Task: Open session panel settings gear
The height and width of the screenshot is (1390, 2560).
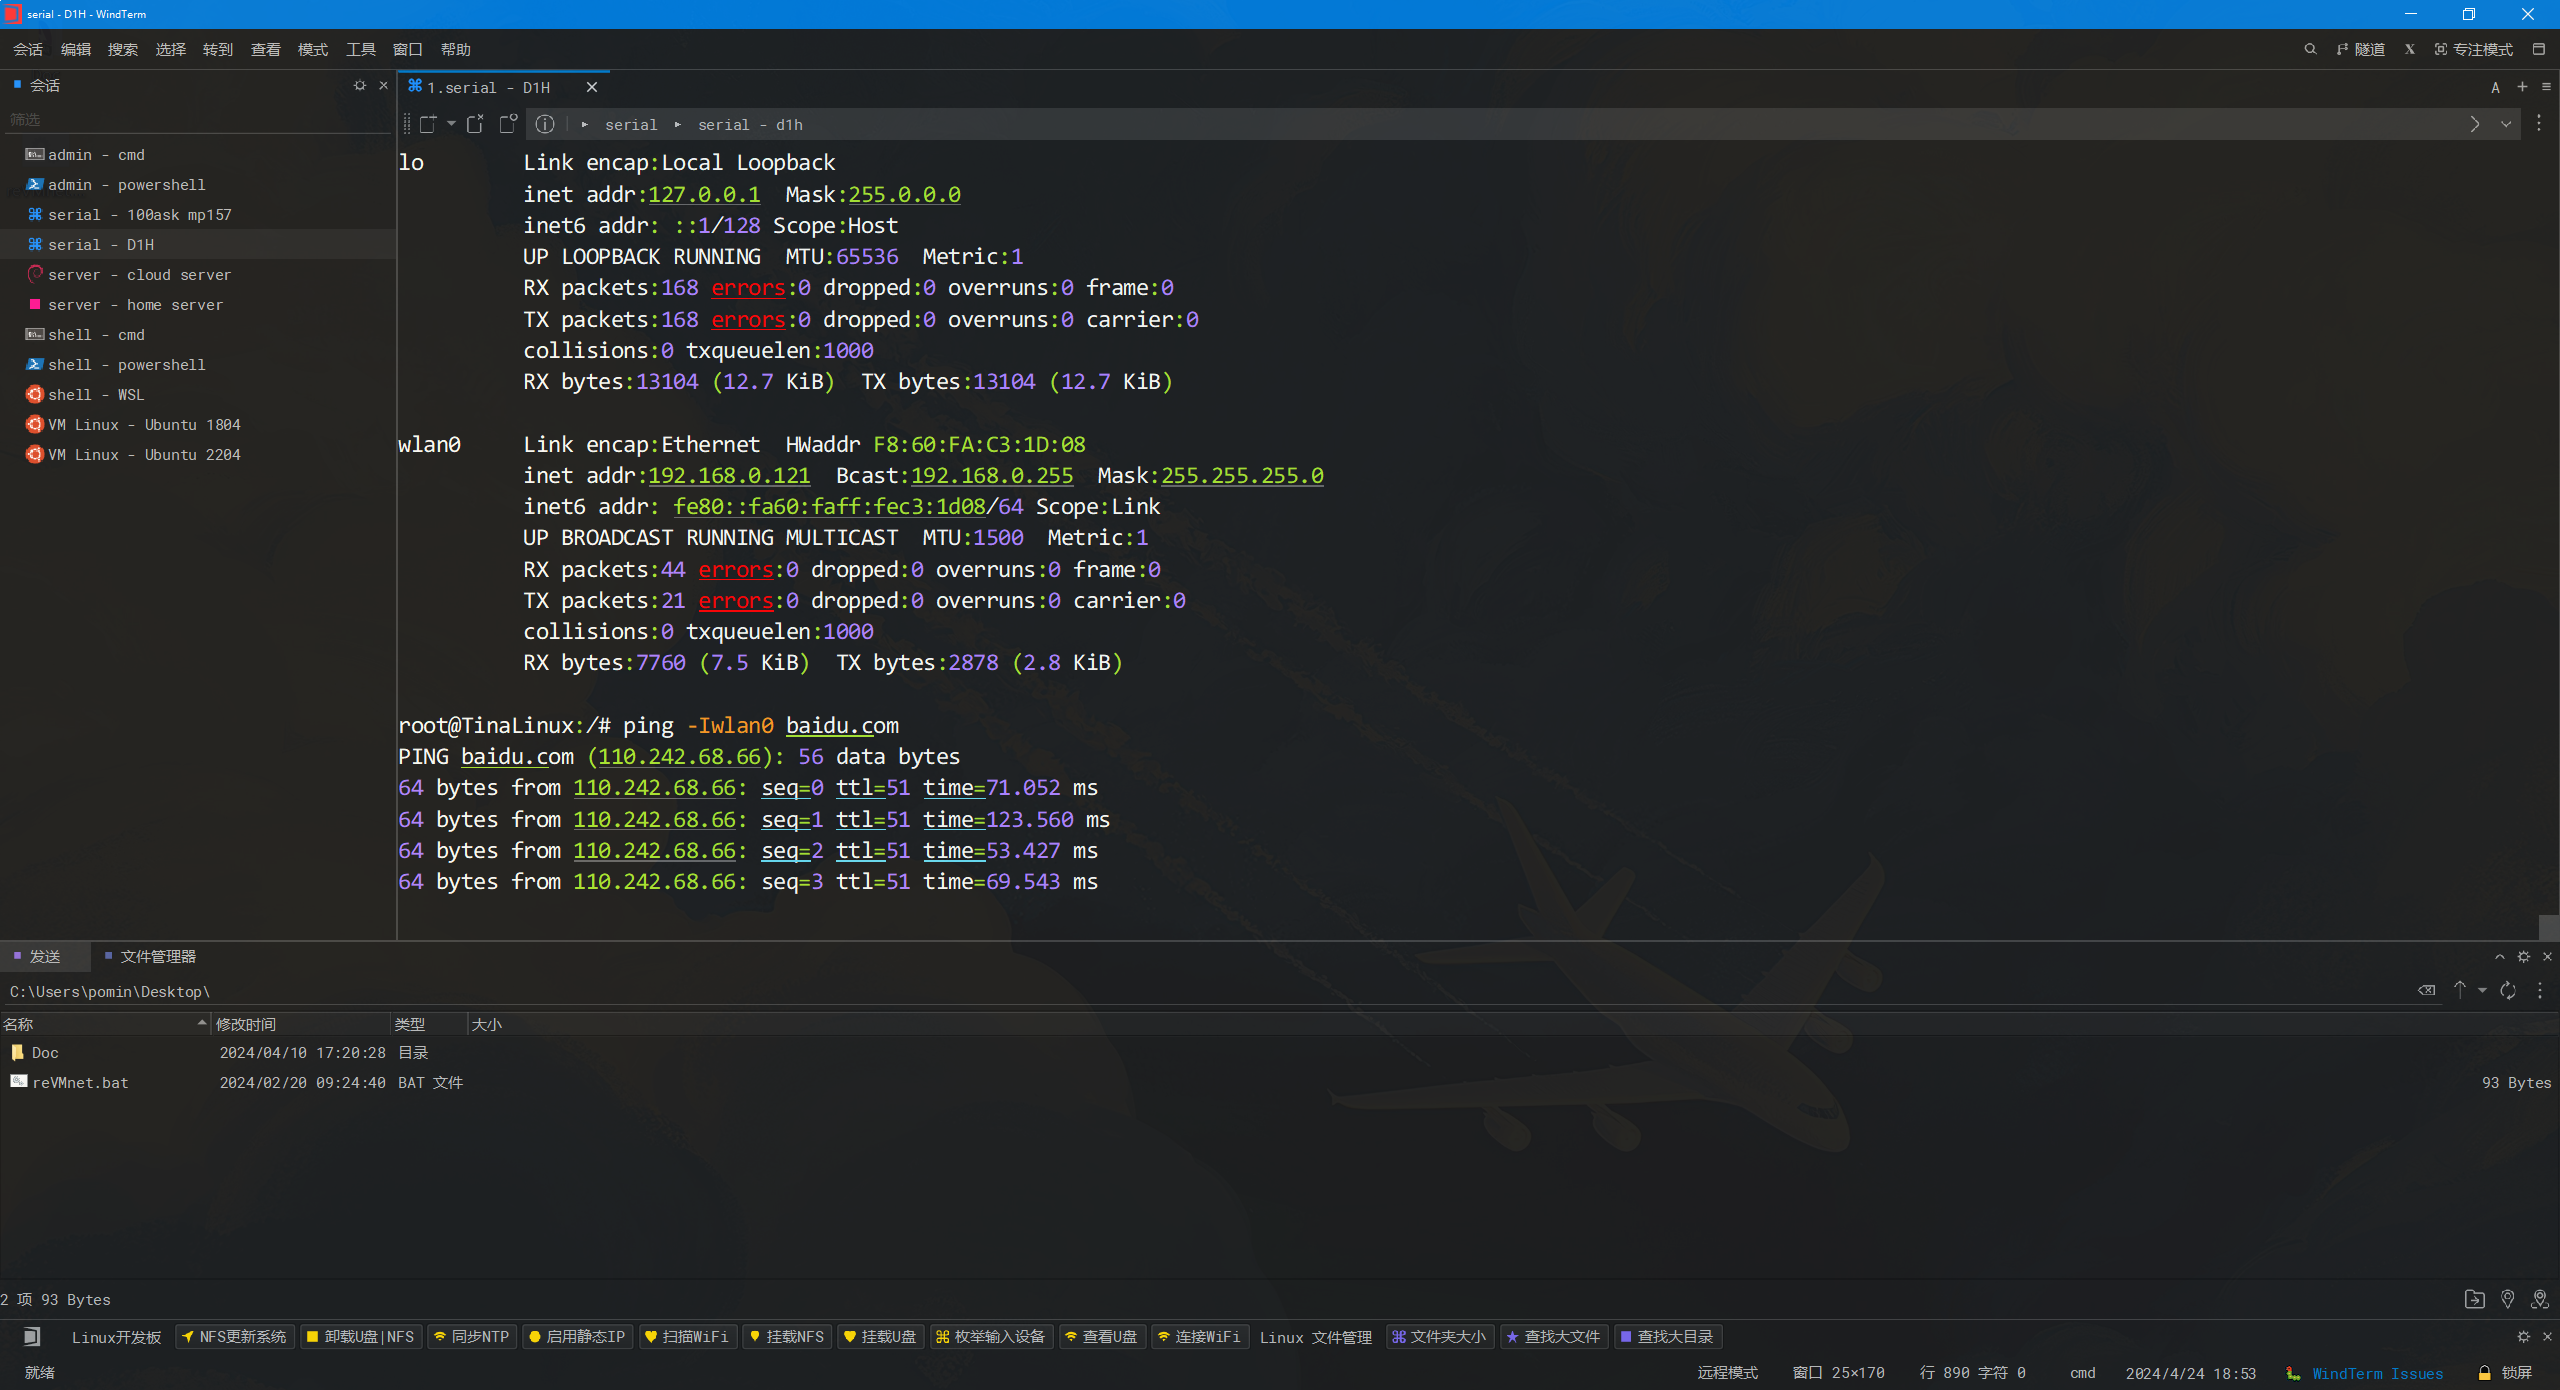Action: pos(360,85)
